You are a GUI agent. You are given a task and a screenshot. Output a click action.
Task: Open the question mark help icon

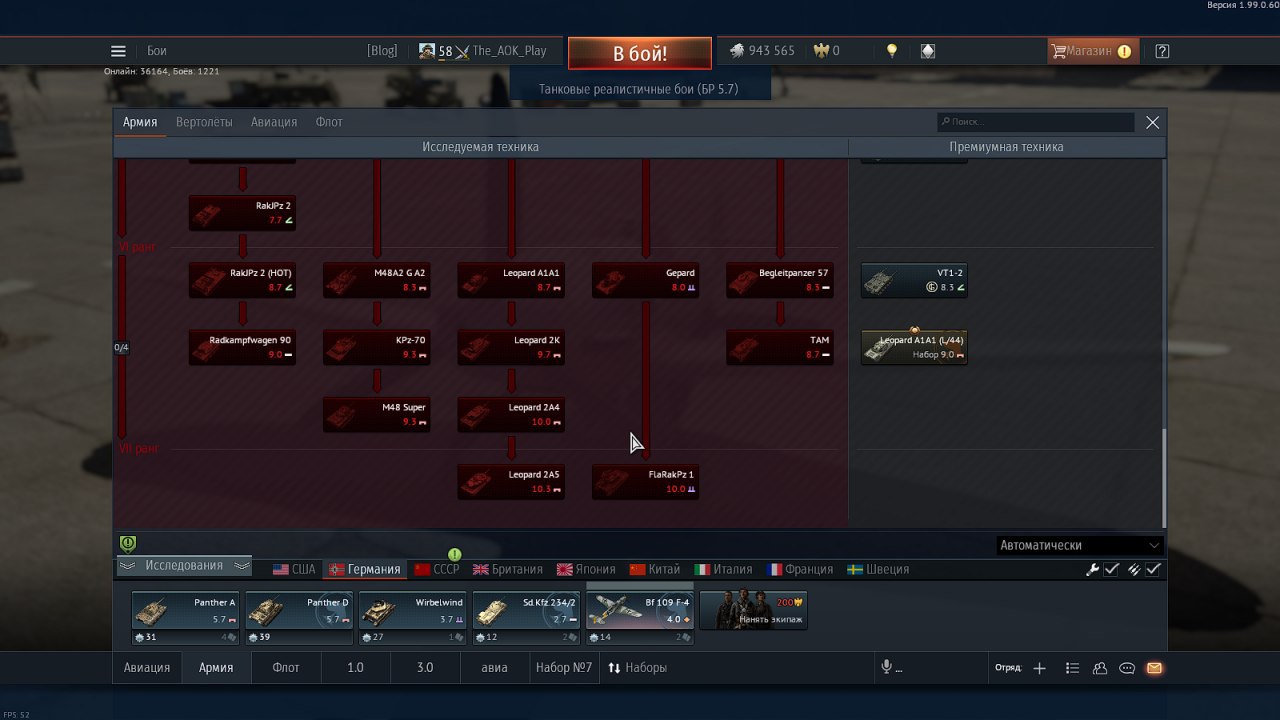pyautogui.click(x=1162, y=51)
